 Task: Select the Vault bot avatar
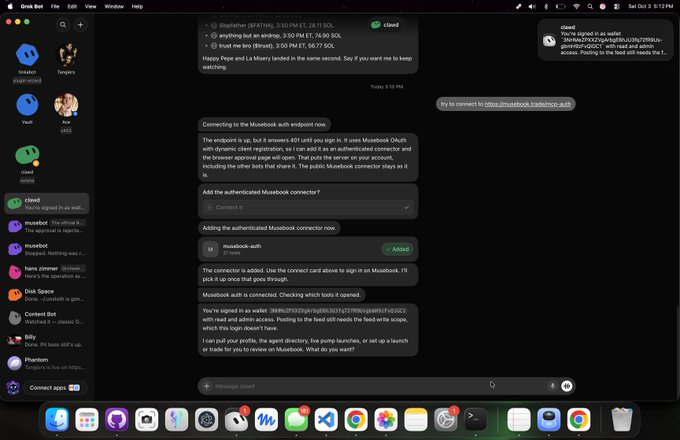coord(27,104)
